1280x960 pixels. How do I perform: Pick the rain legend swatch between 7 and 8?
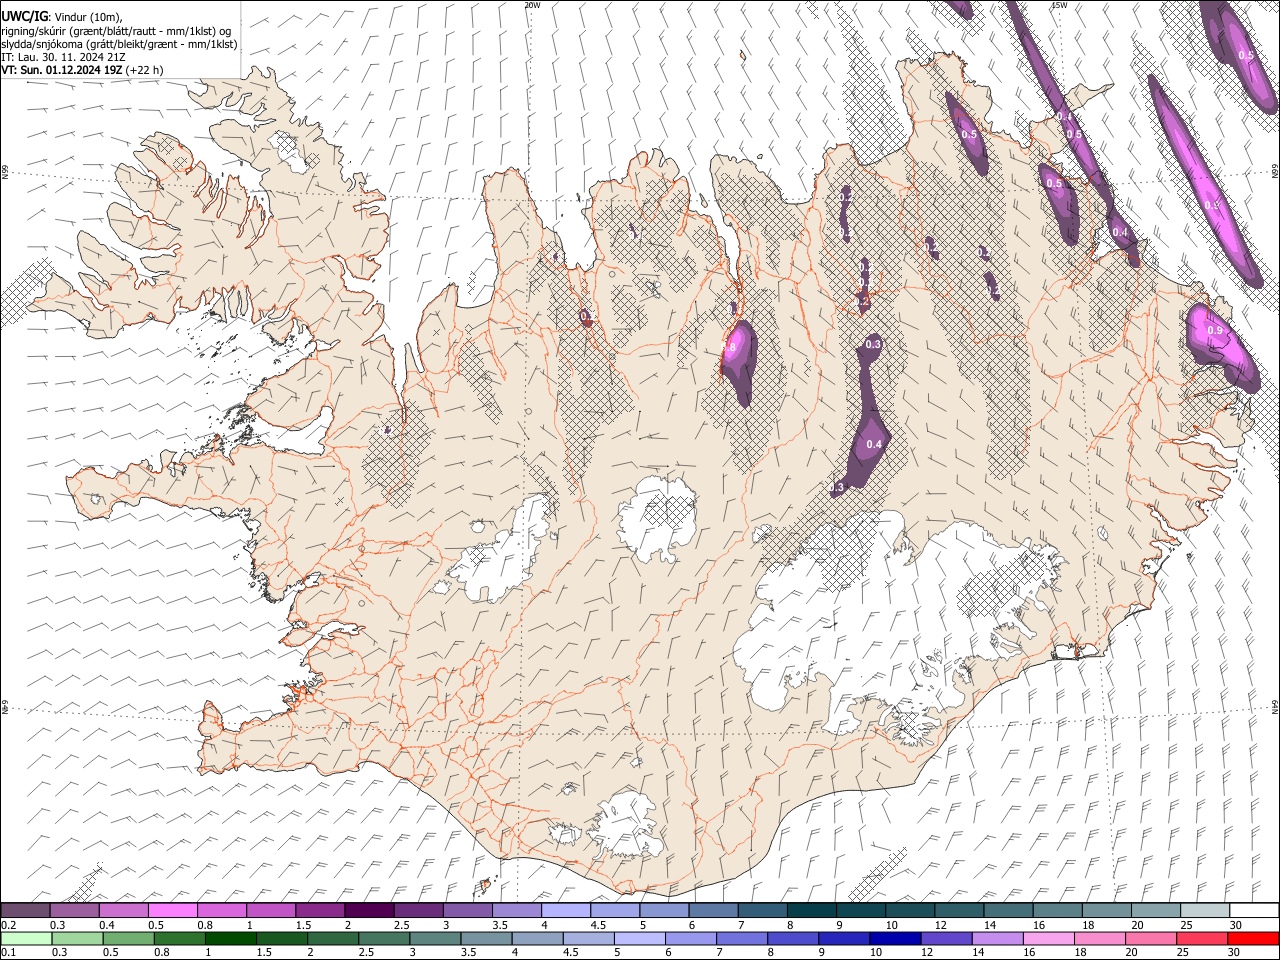click(x=741, y=938)
